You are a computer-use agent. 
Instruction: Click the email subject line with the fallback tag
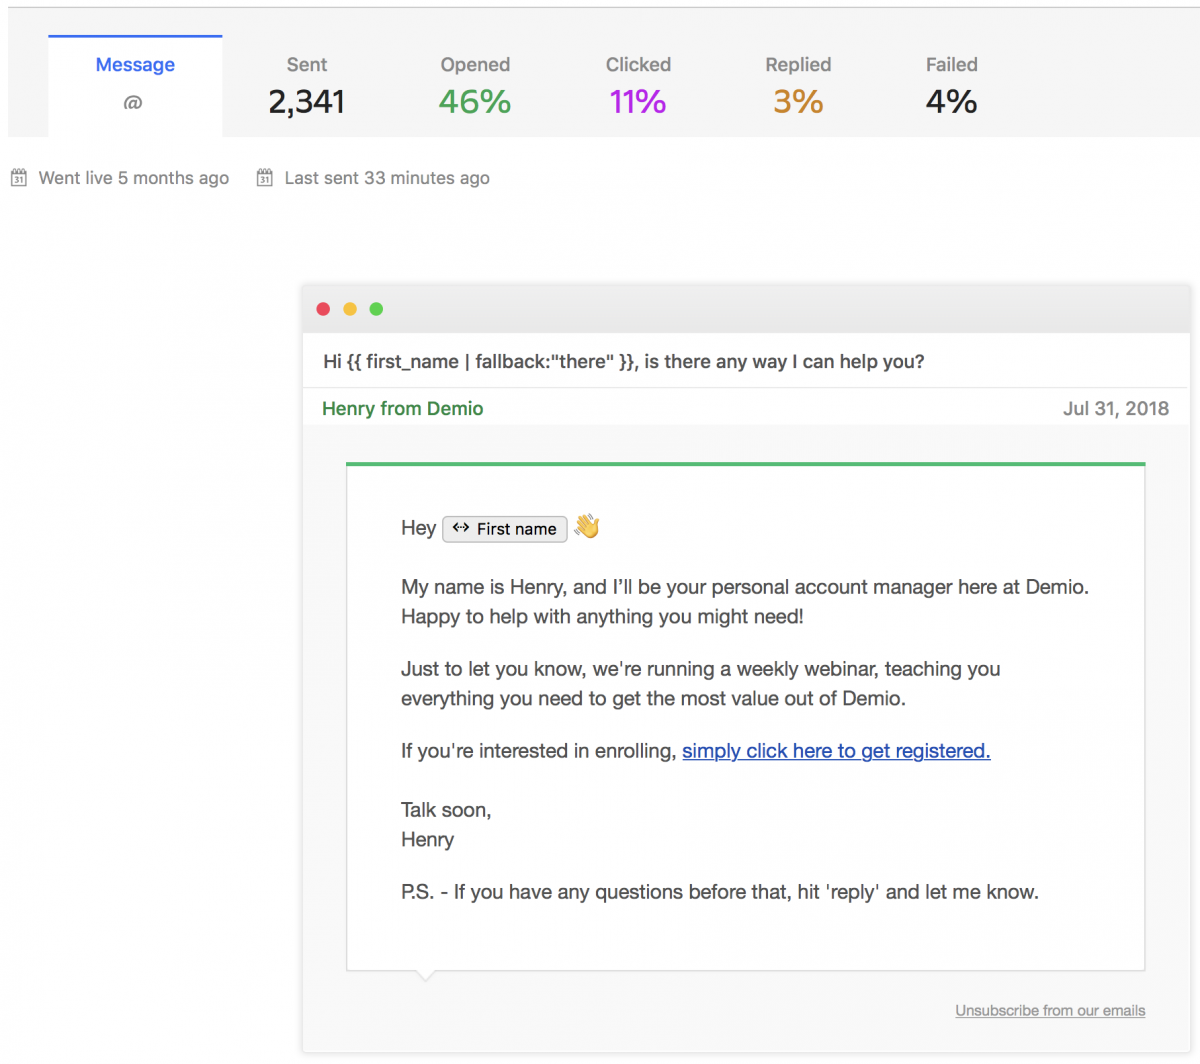point(624,361)
